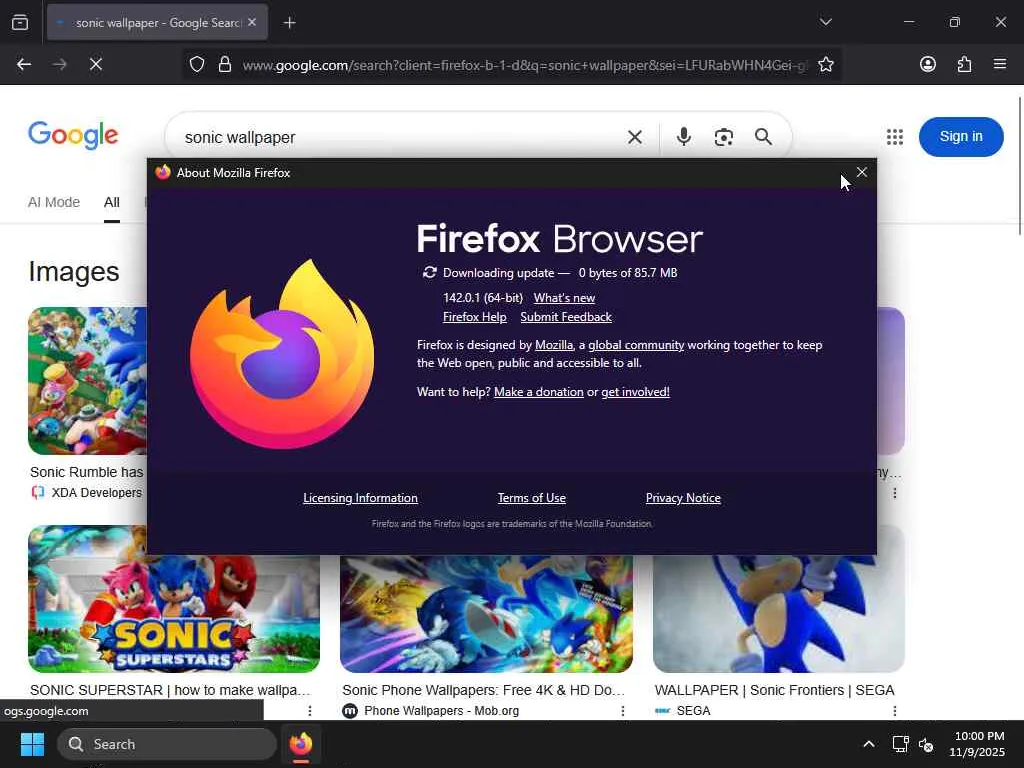The image size is (1024, 768).
Task: Open the What's new link
Action: (564, 298)
